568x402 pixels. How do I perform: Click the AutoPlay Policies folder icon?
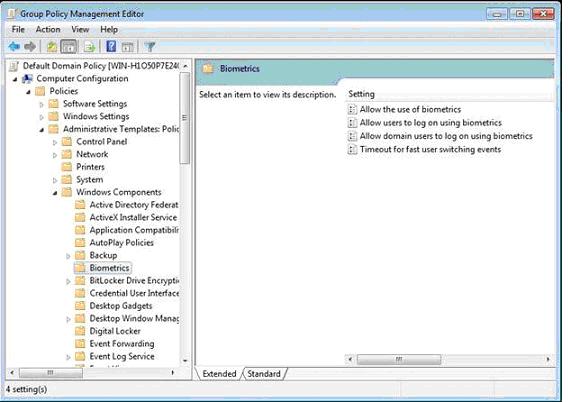80,243
